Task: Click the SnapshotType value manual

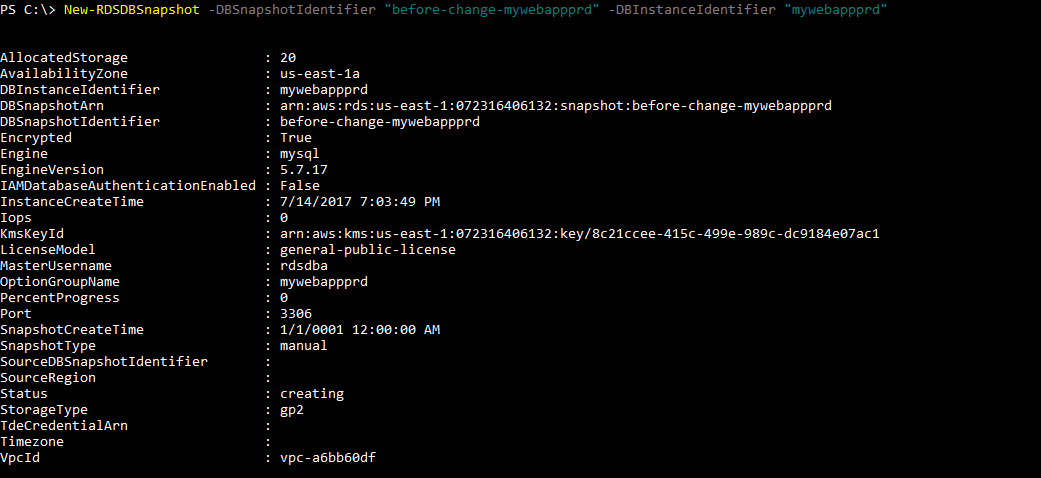Action: tap(304, 346)
